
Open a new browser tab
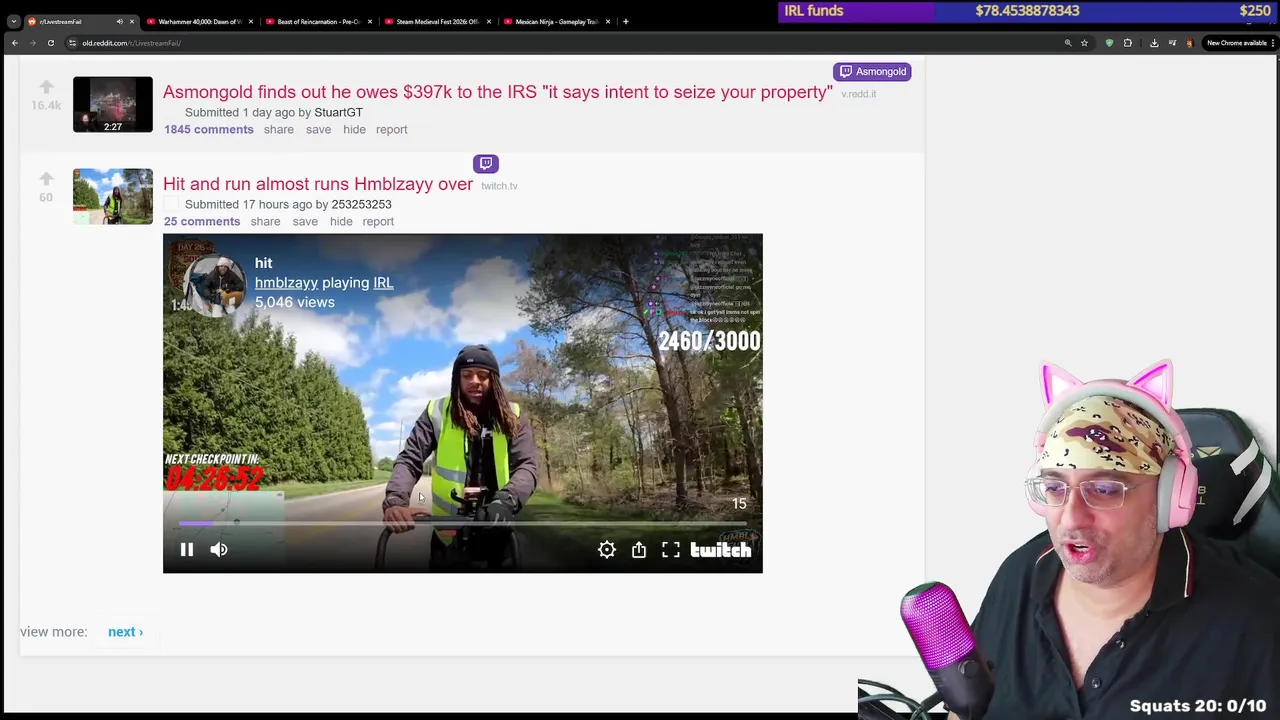click(626, 21)
